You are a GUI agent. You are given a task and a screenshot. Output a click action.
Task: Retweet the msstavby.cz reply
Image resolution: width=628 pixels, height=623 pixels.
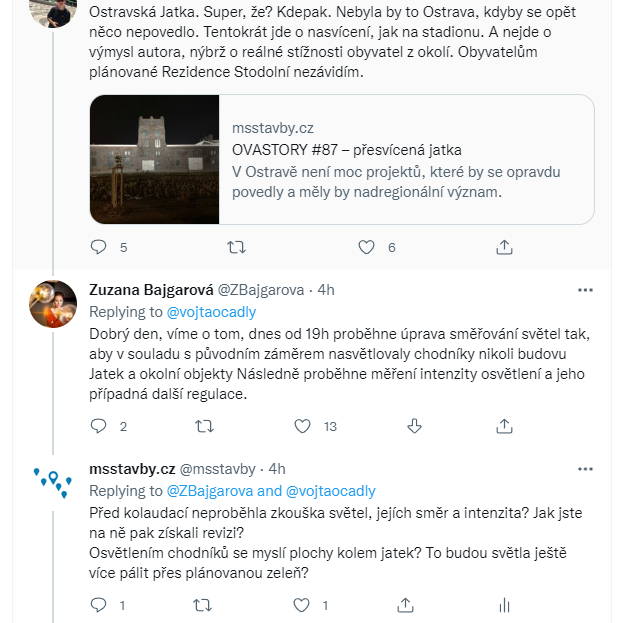coord(202,605)
